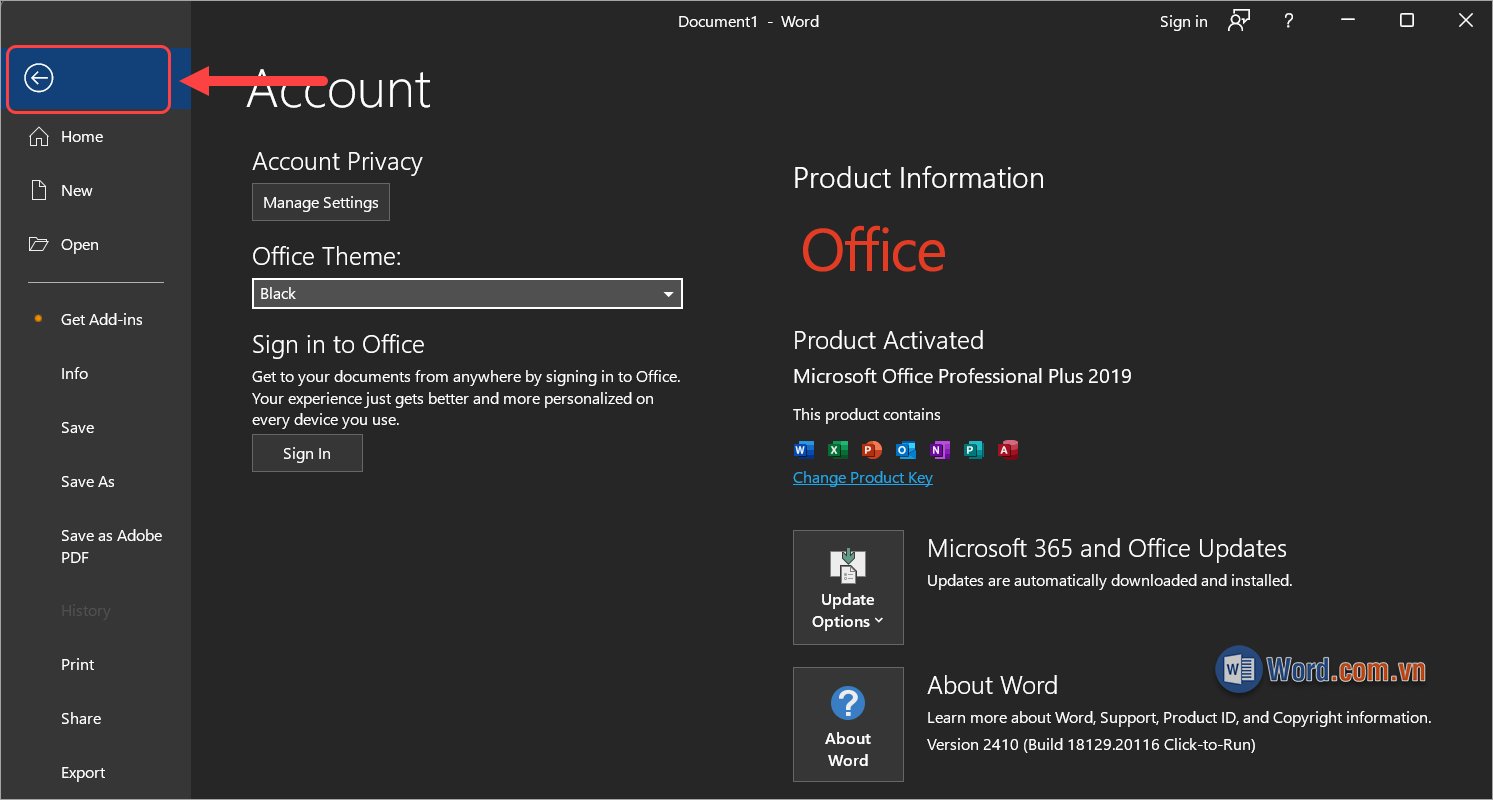Image resolution: width=1493 pixels, height=800 pixels.
Task: Click the "About Word" heading text
Action: click(993, 686)
